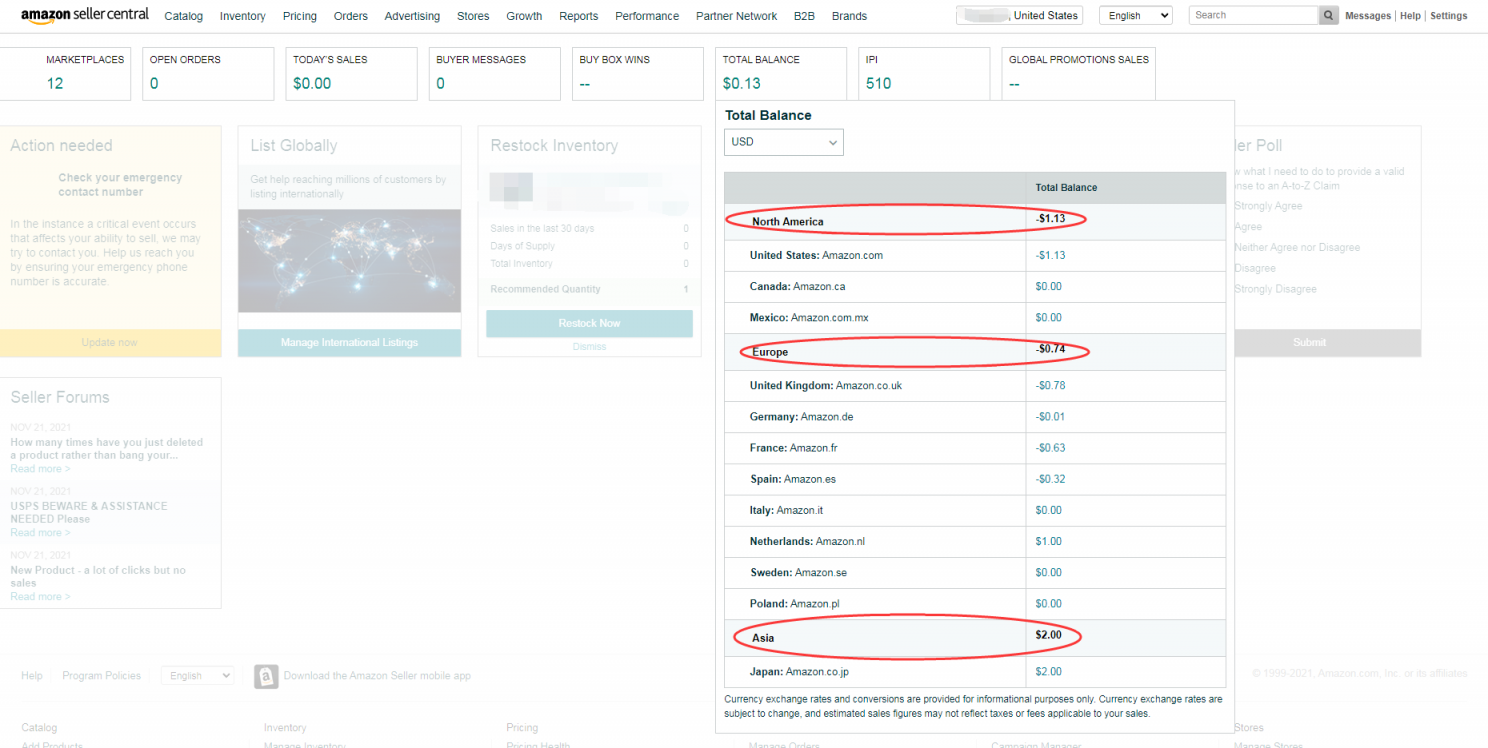Open the Advertising menu
This screenshot has width=1488, height=748.
(412, 16)
